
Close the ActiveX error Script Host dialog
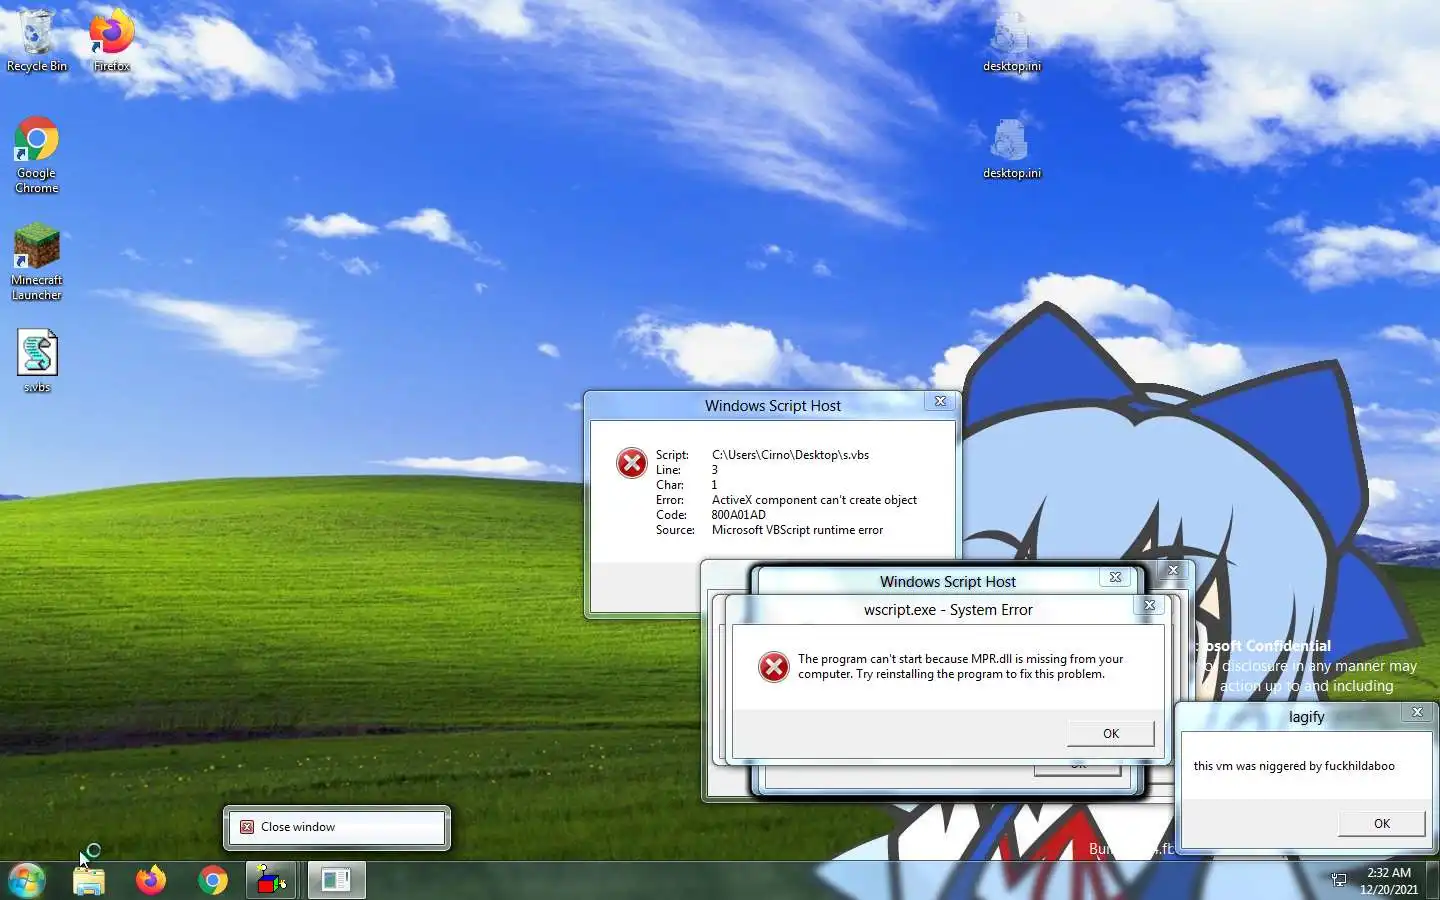pyautogui.click(x=940, y=401)
